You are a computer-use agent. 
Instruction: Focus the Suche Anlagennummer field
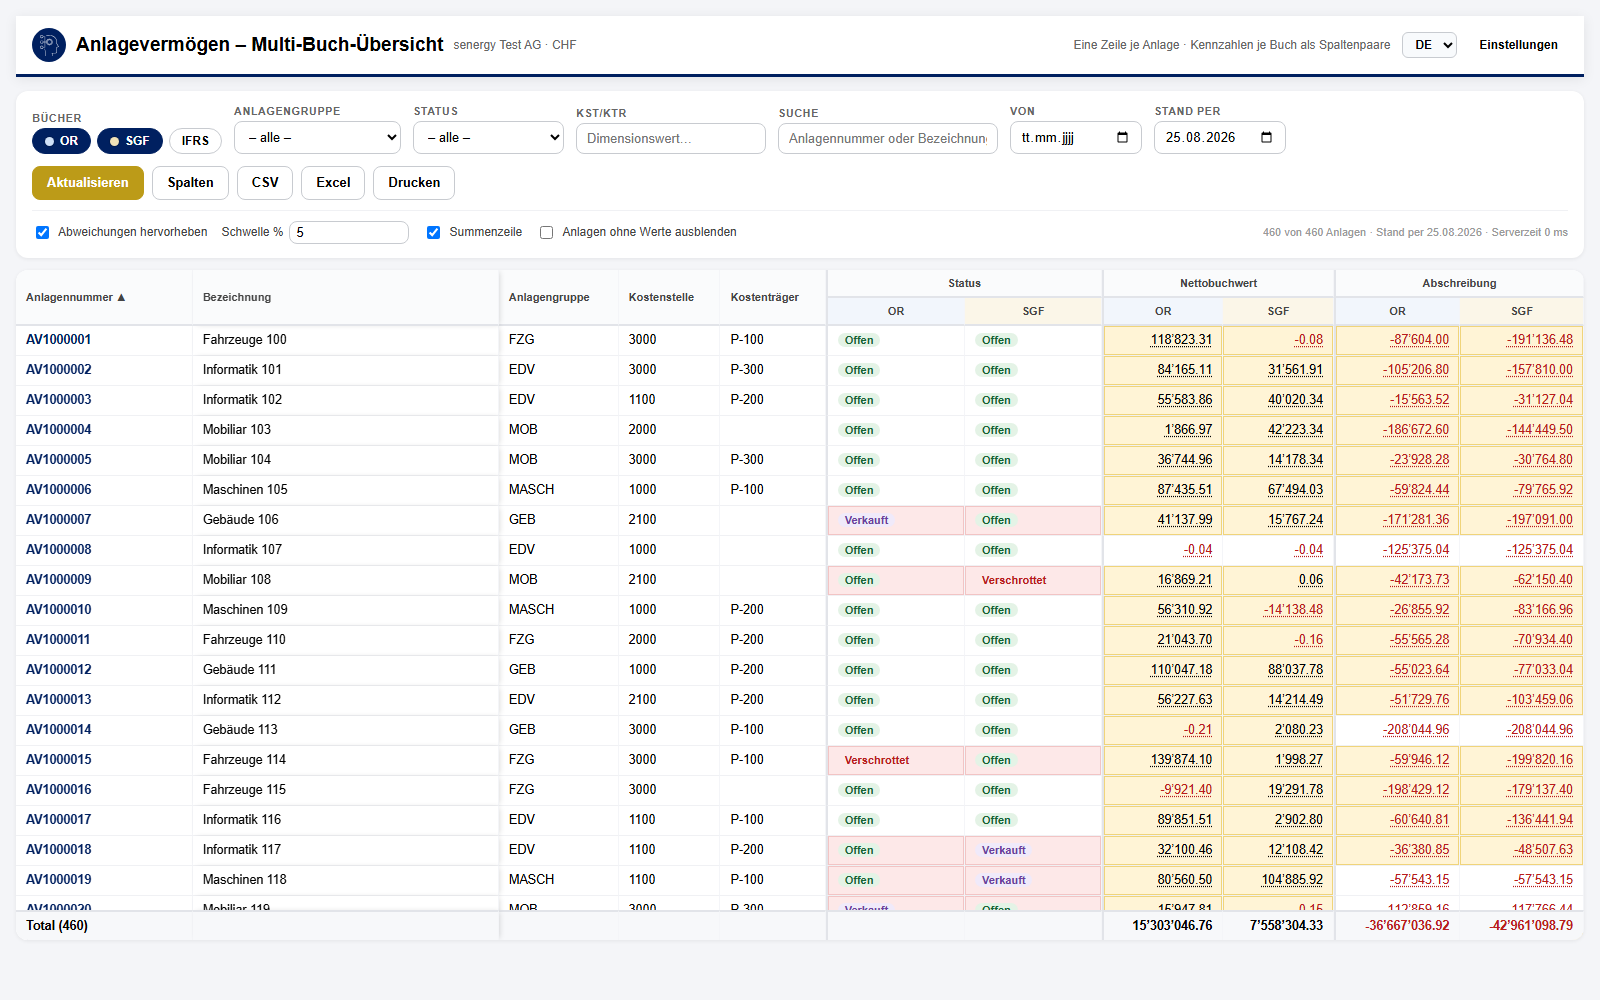(x=888, y=139)
